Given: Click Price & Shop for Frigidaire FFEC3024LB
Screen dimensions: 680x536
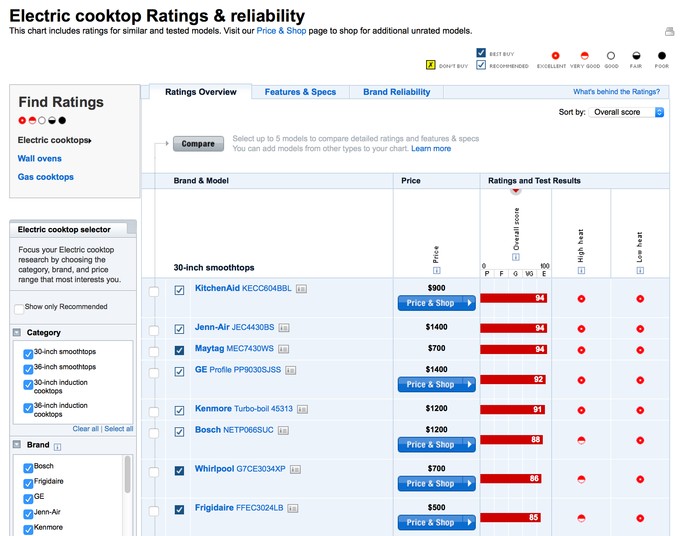Looking at the screenshot, I should point(436,523).
